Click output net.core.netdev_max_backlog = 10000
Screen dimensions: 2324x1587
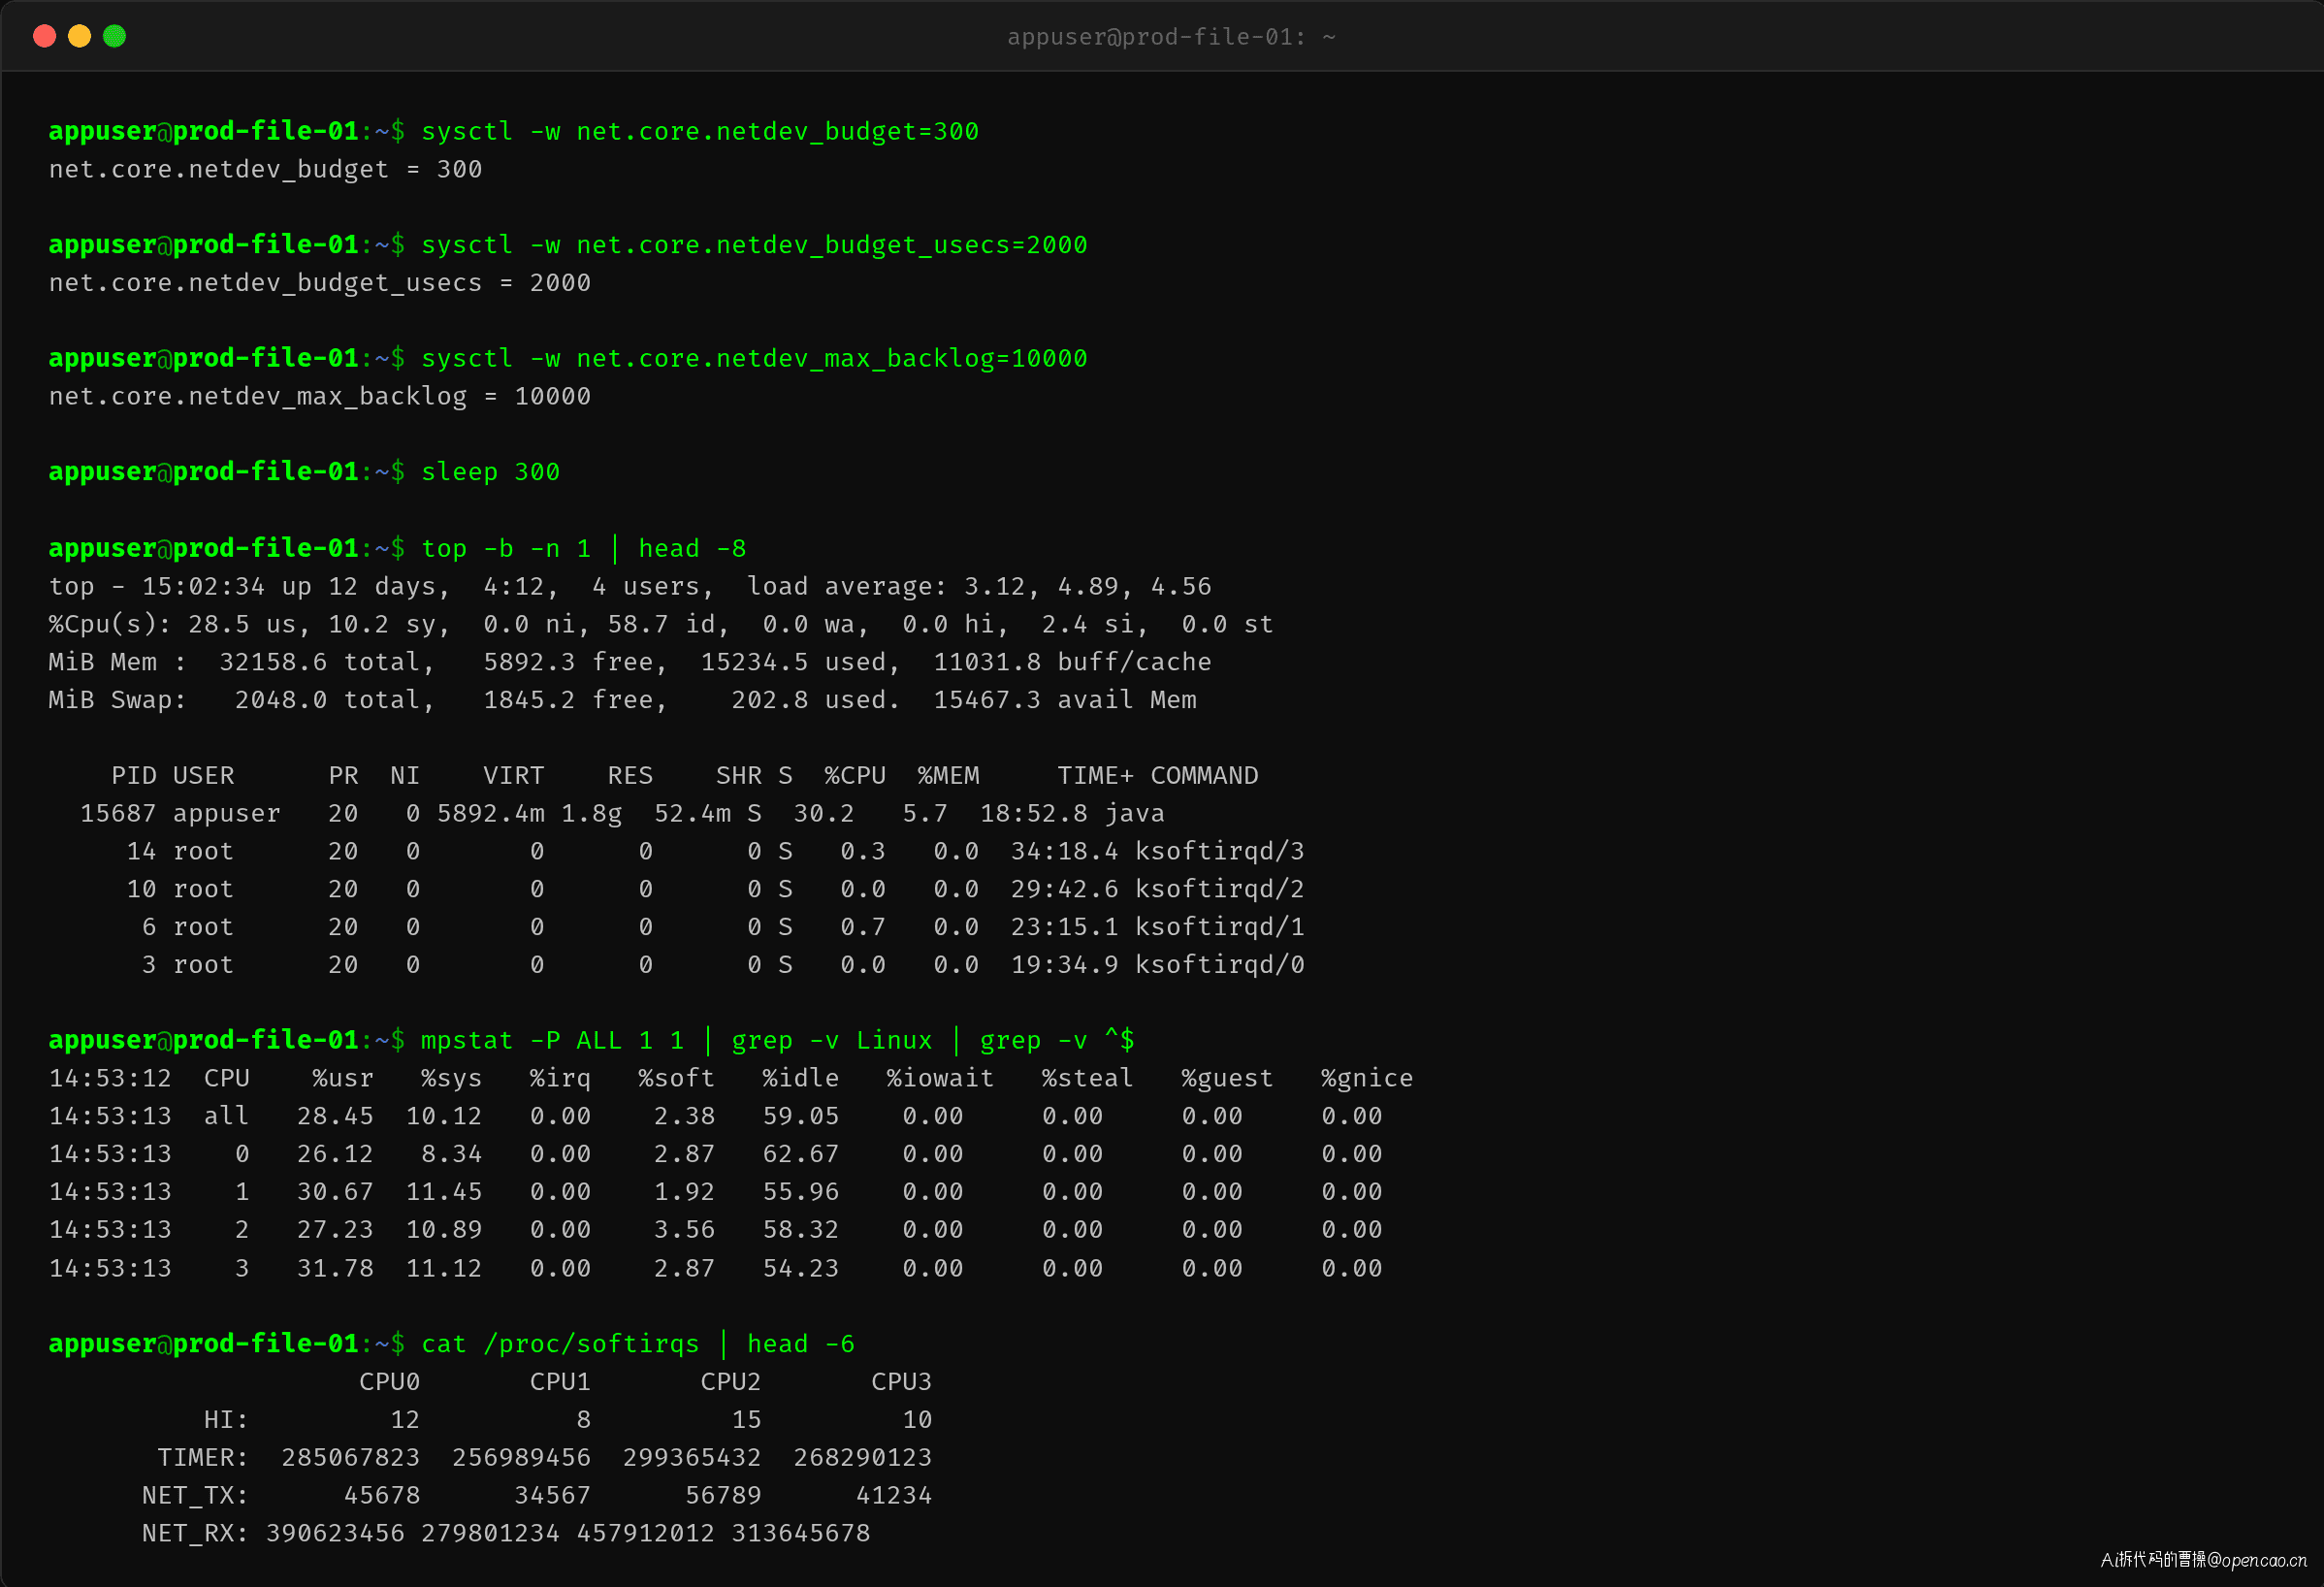320,396
